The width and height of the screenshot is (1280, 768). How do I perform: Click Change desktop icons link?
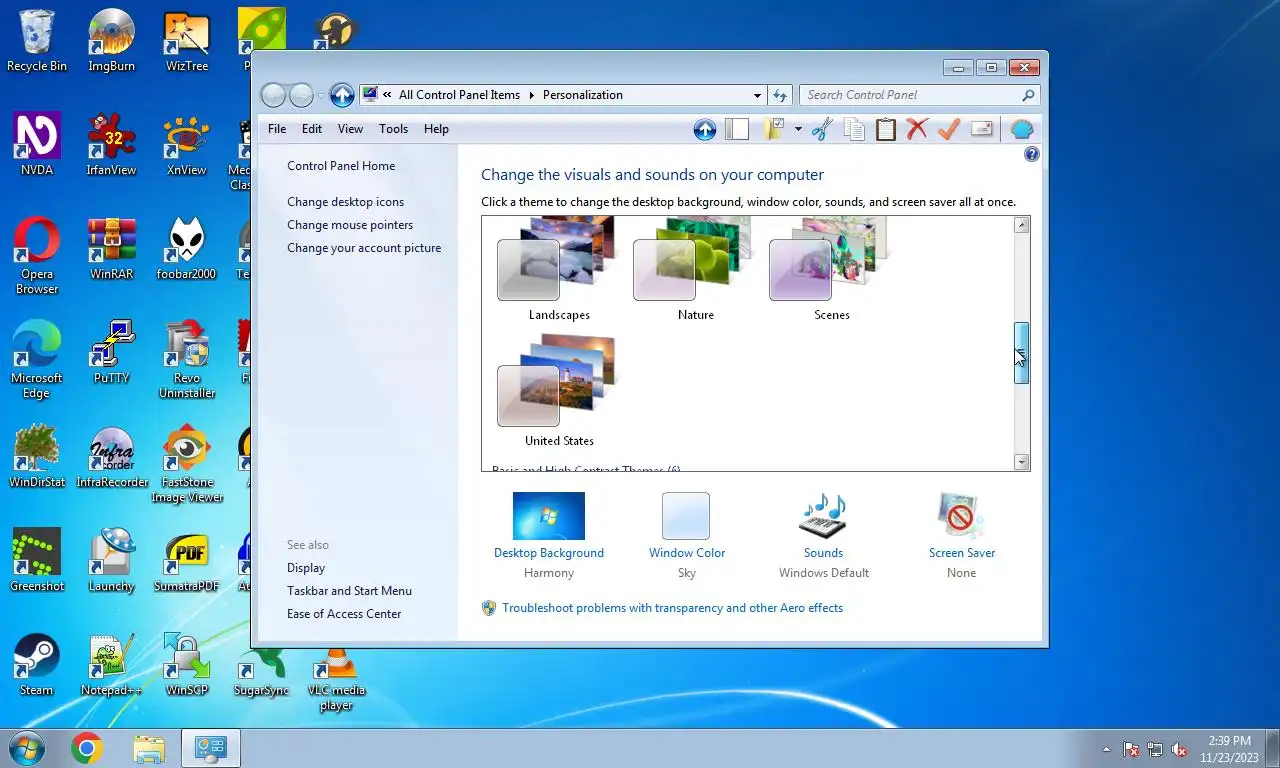pyautogui.click(x=346, y=202)
